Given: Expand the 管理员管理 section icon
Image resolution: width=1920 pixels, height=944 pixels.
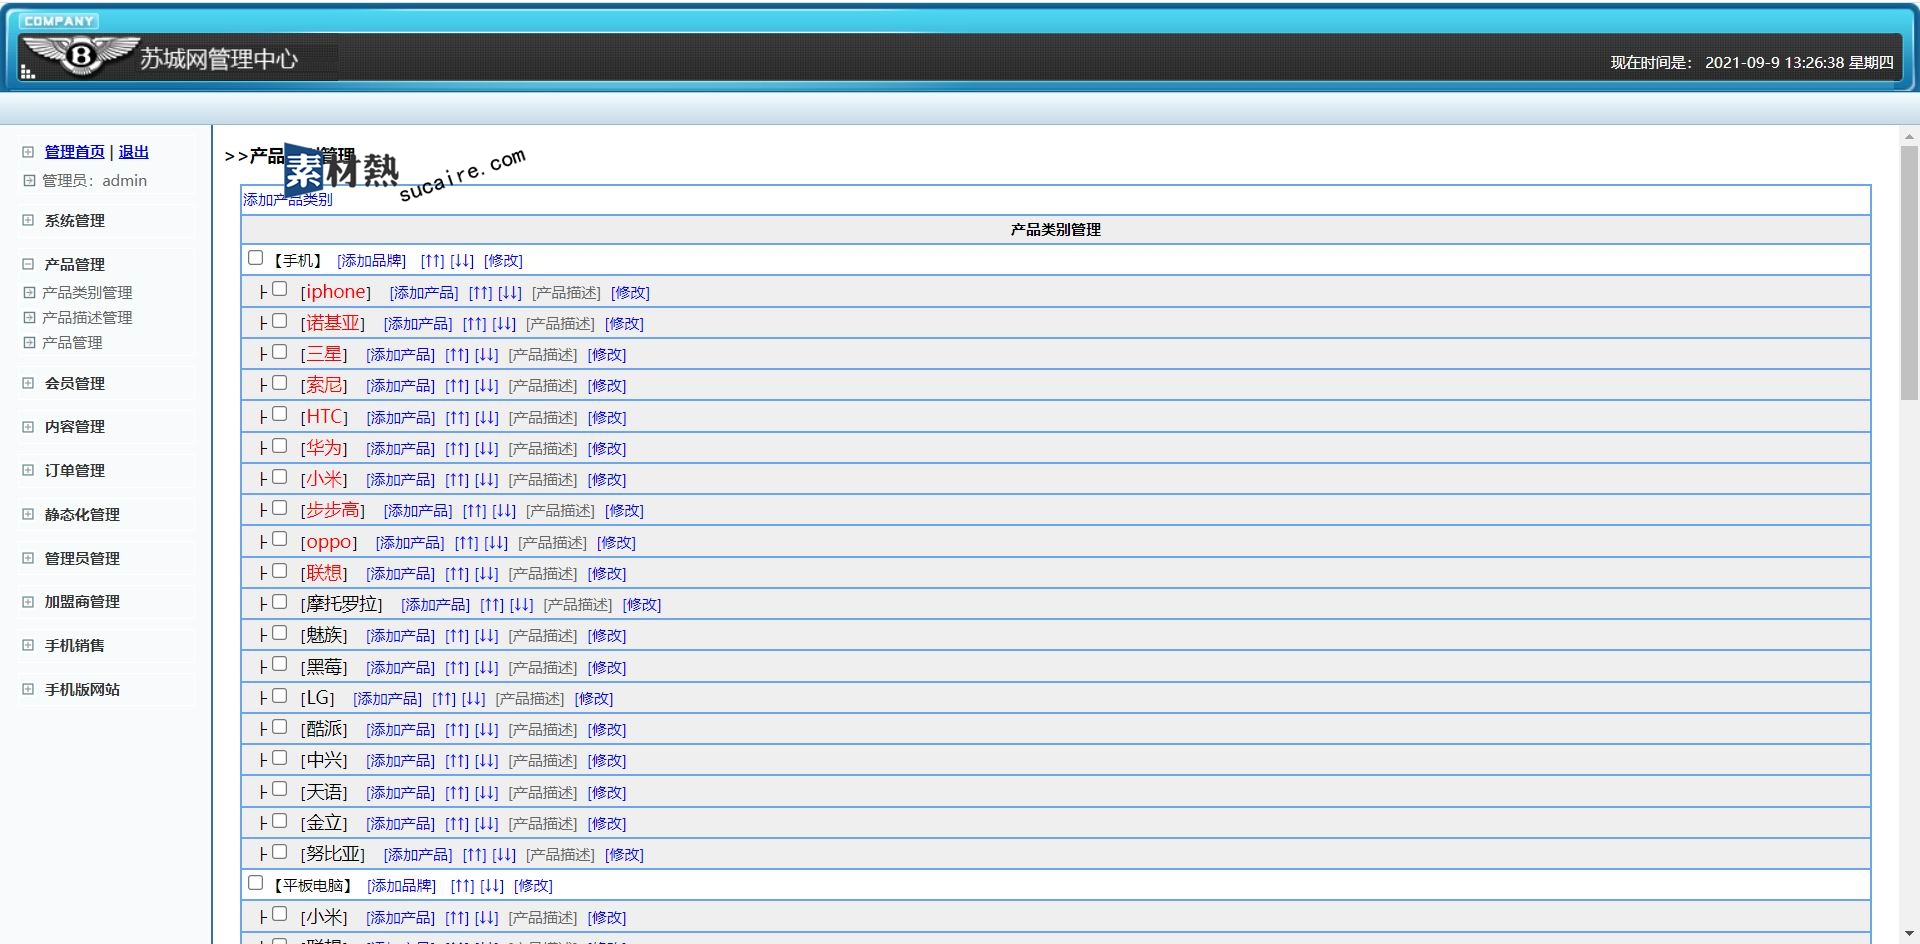Looking at the screenshot, I should 28,558.
